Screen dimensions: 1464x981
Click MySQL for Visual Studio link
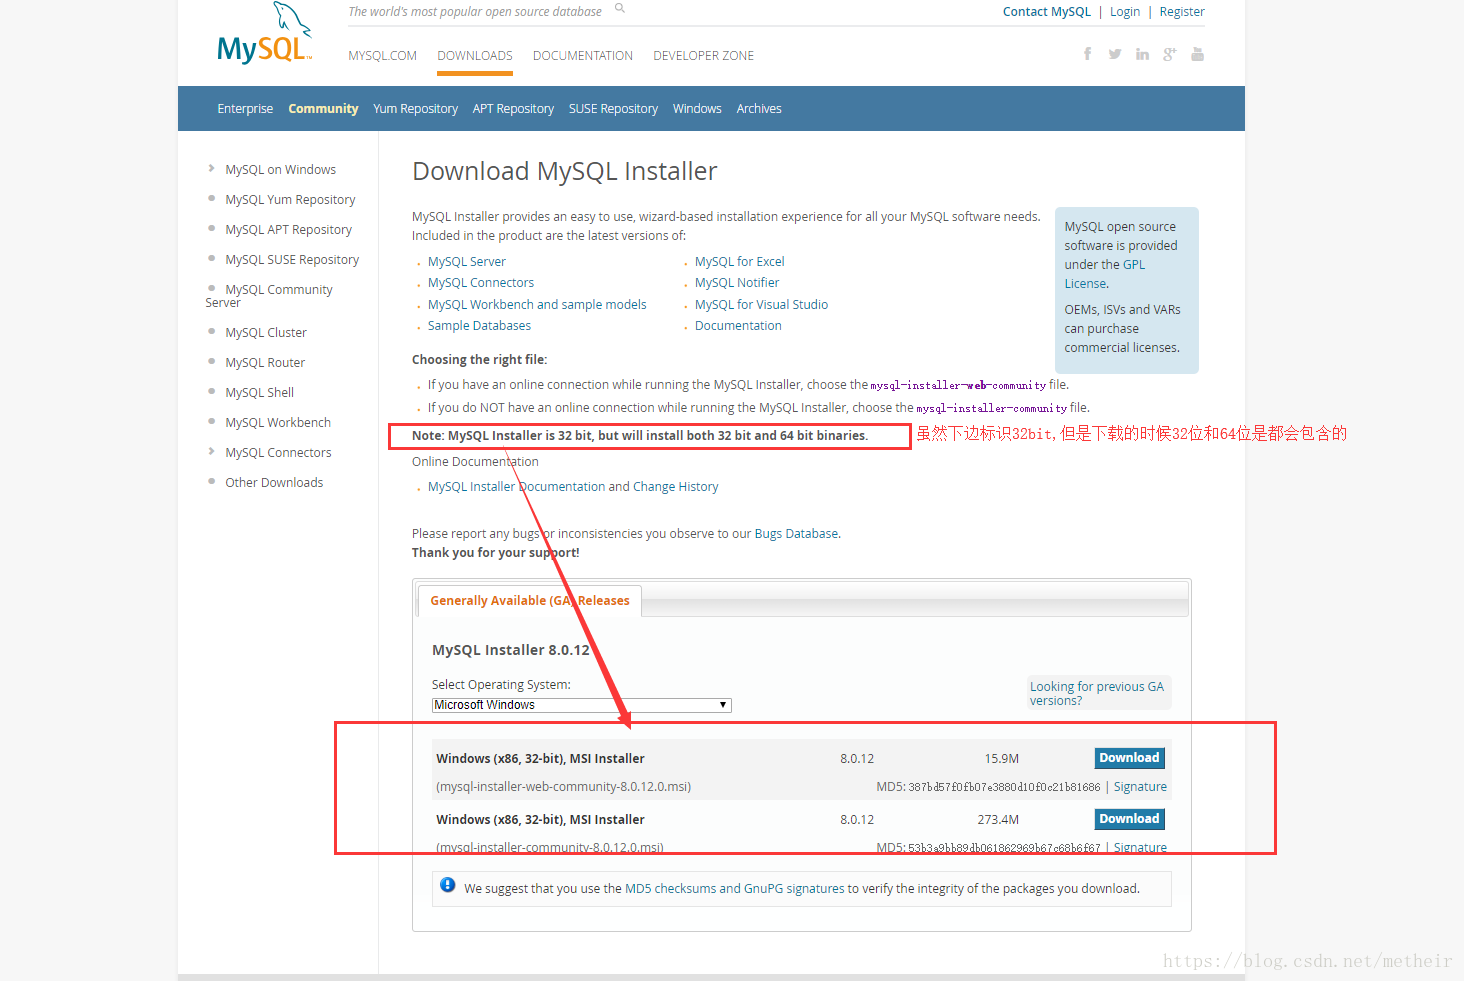761,305
